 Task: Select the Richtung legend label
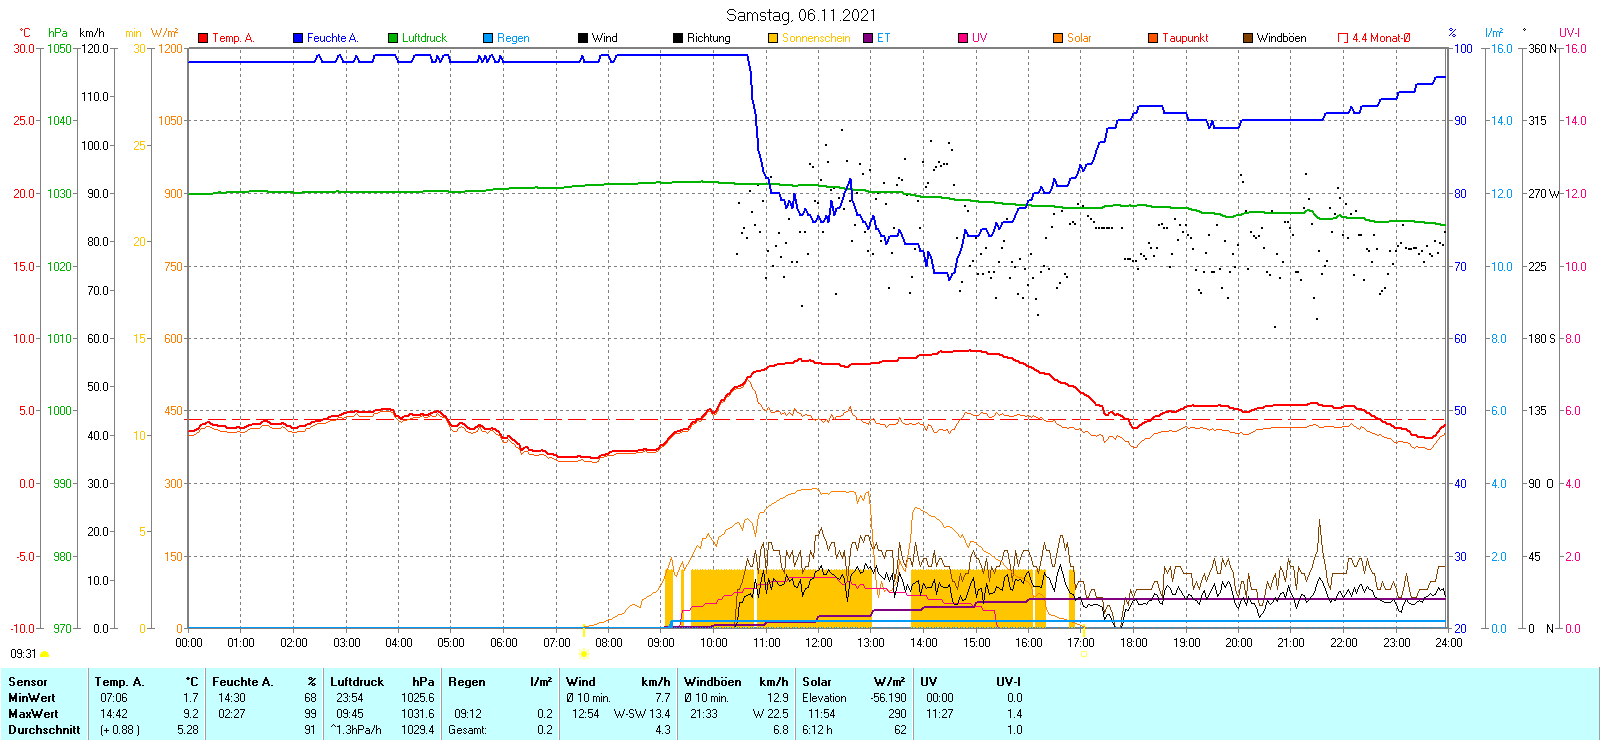[709, 38]
